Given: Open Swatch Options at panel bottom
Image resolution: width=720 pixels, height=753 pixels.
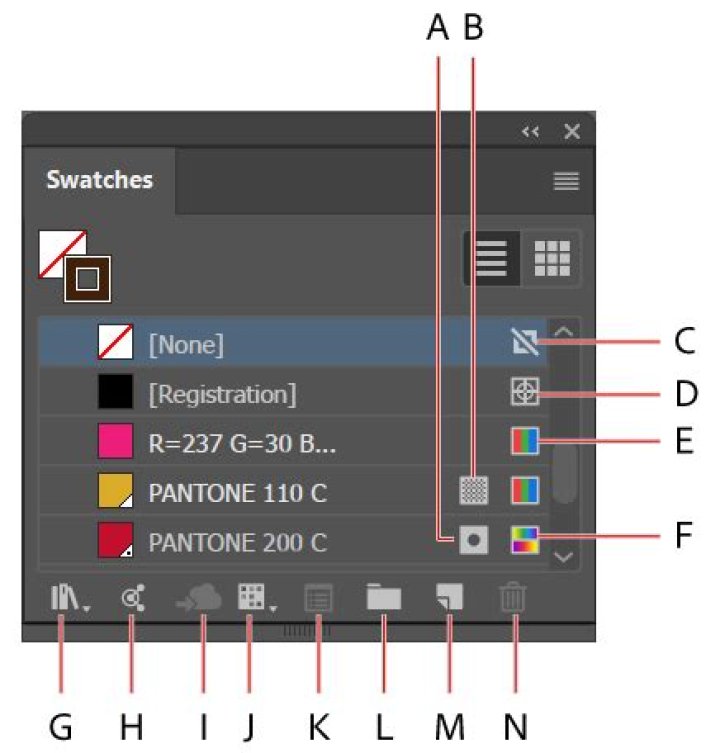Looking at the screenshot, I should [318, 599].
